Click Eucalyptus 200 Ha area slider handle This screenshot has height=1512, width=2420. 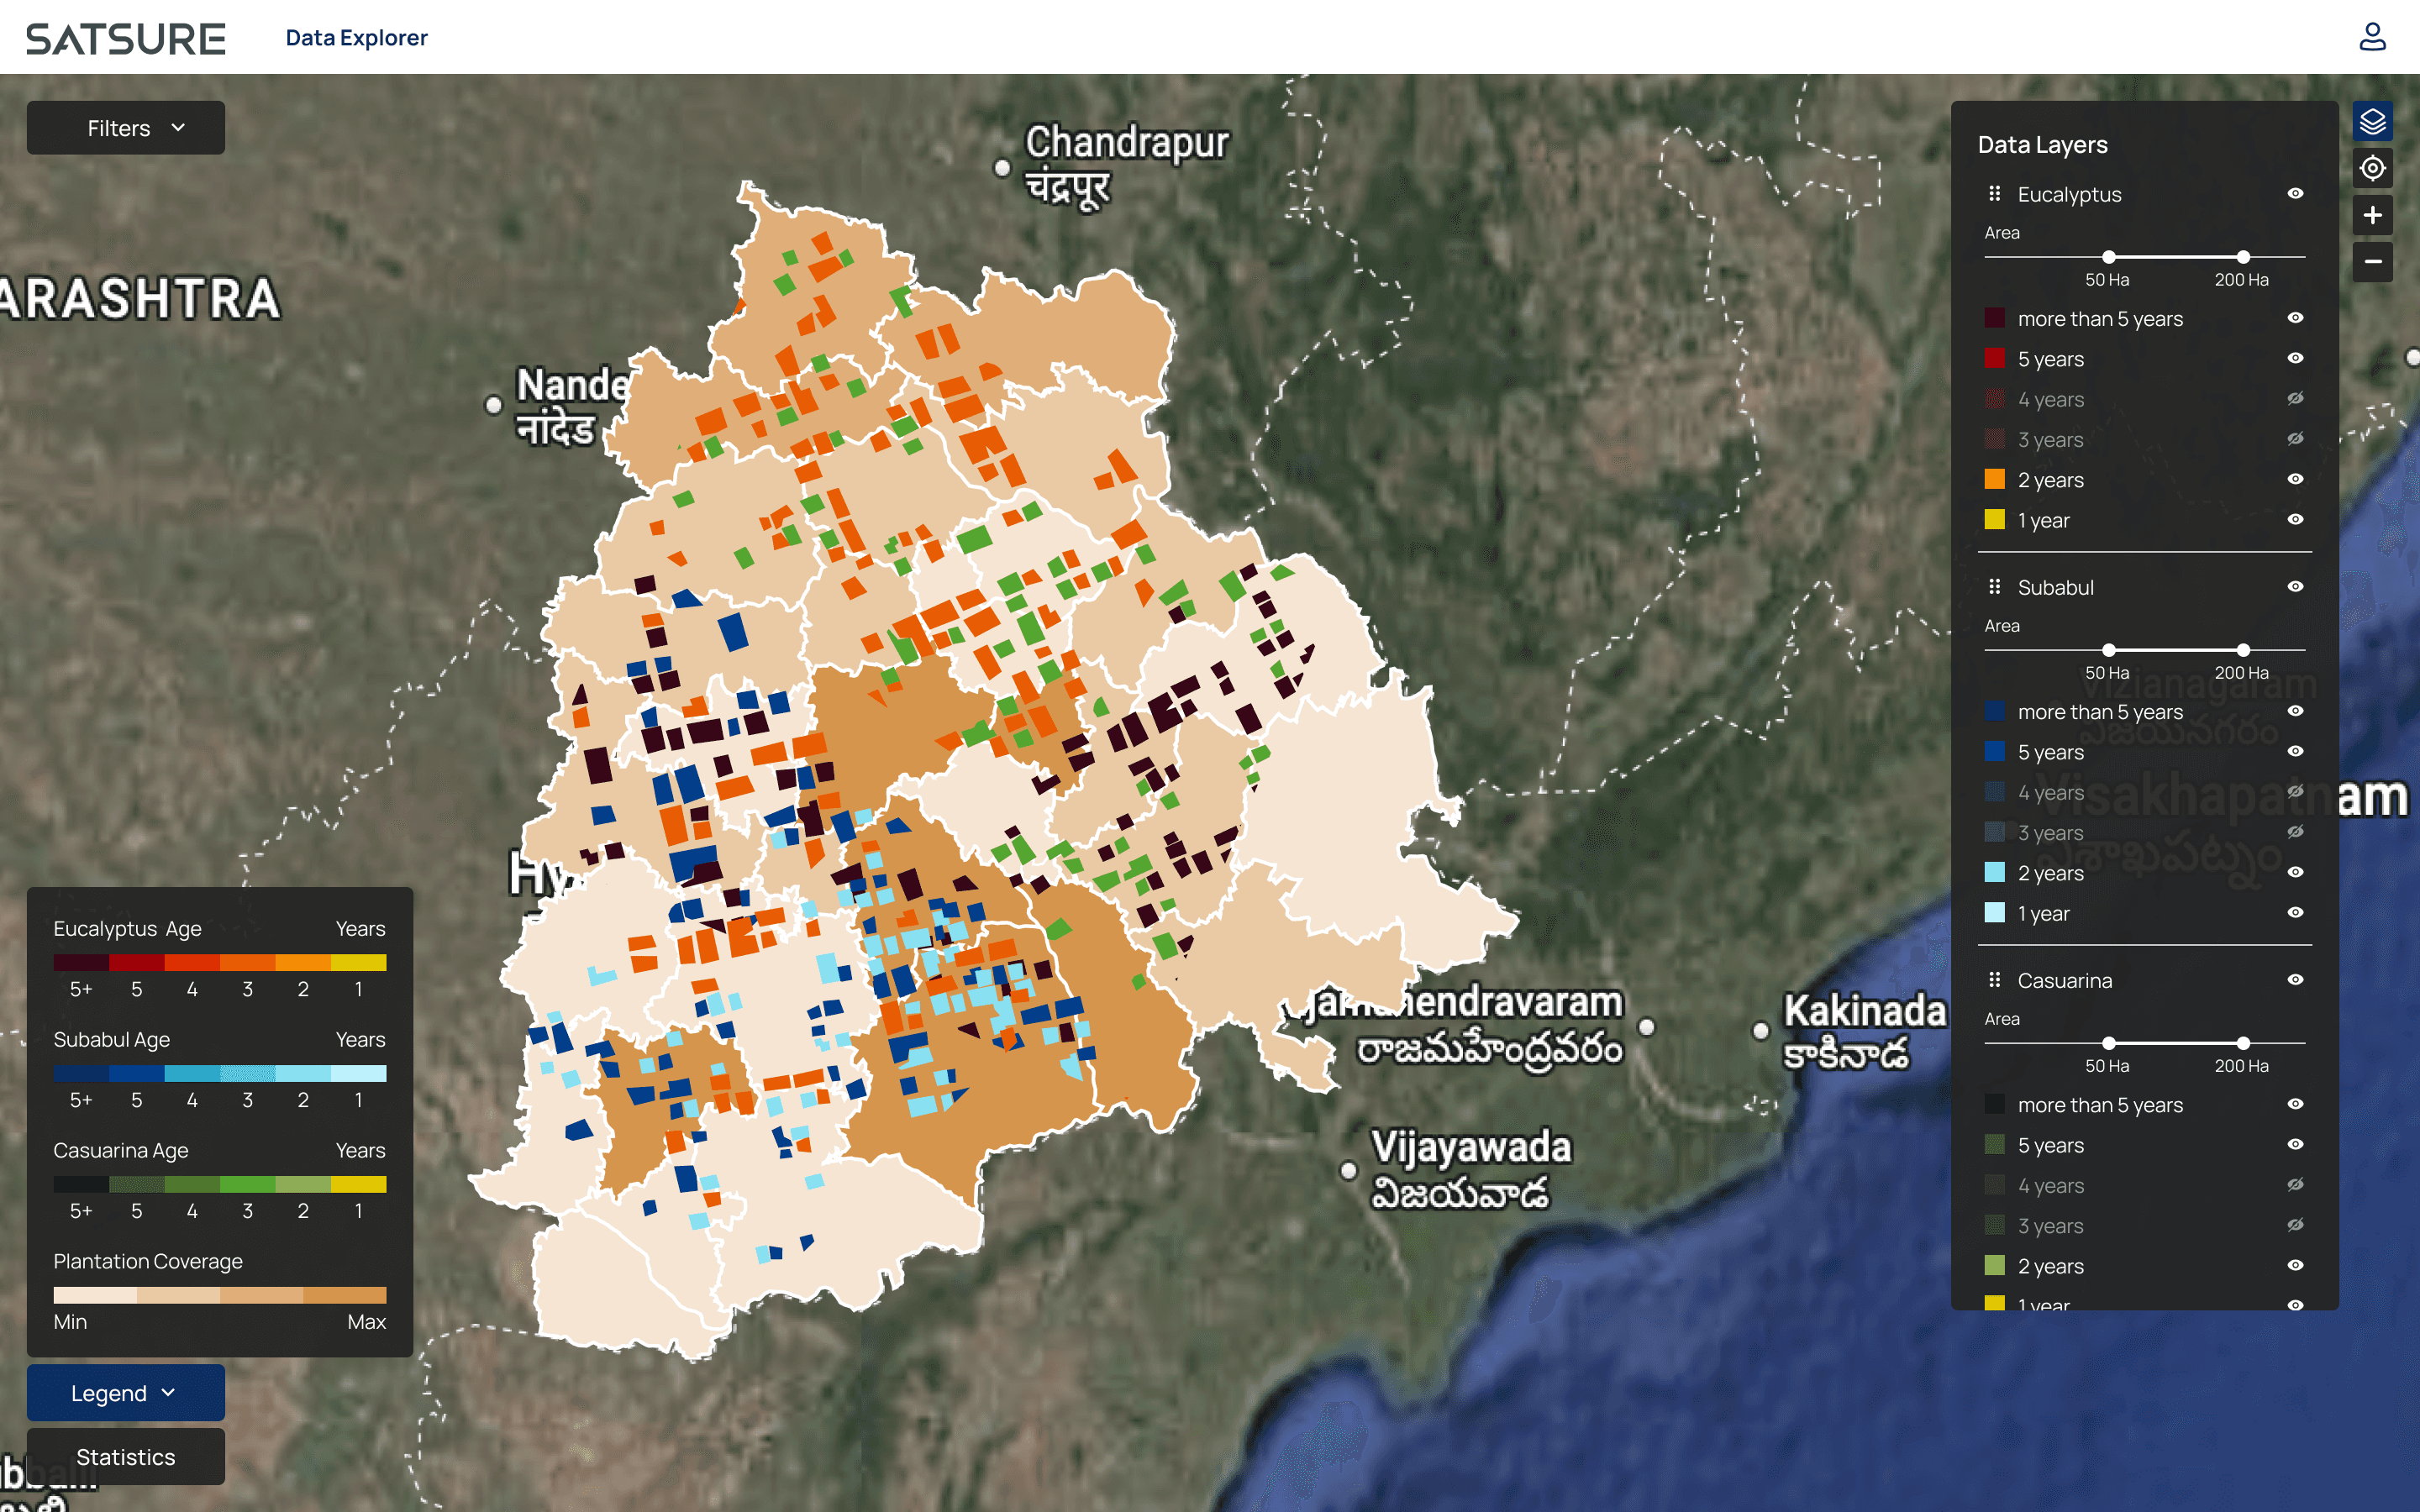click(x=2243, y=257)
